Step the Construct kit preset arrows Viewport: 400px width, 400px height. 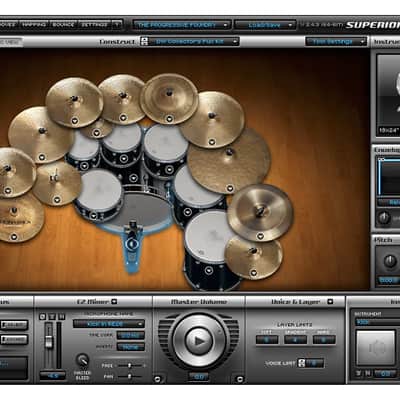tap(144, 42)
